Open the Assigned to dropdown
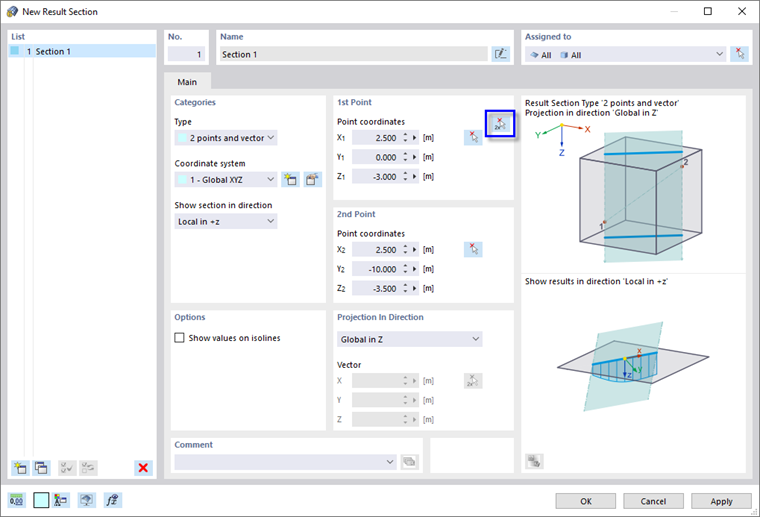 (x=626, y=54)
